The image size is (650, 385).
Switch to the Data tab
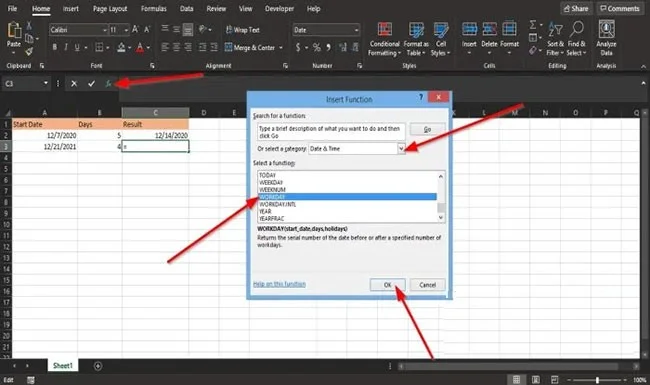[x=187, y=9]
